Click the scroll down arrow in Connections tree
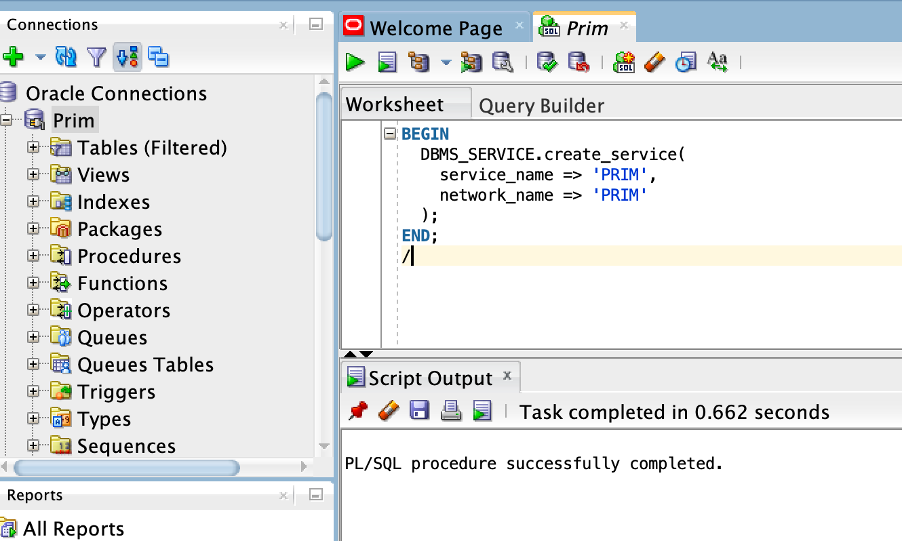The width and height of the screenshot is (902, 542). pos(324,446)
